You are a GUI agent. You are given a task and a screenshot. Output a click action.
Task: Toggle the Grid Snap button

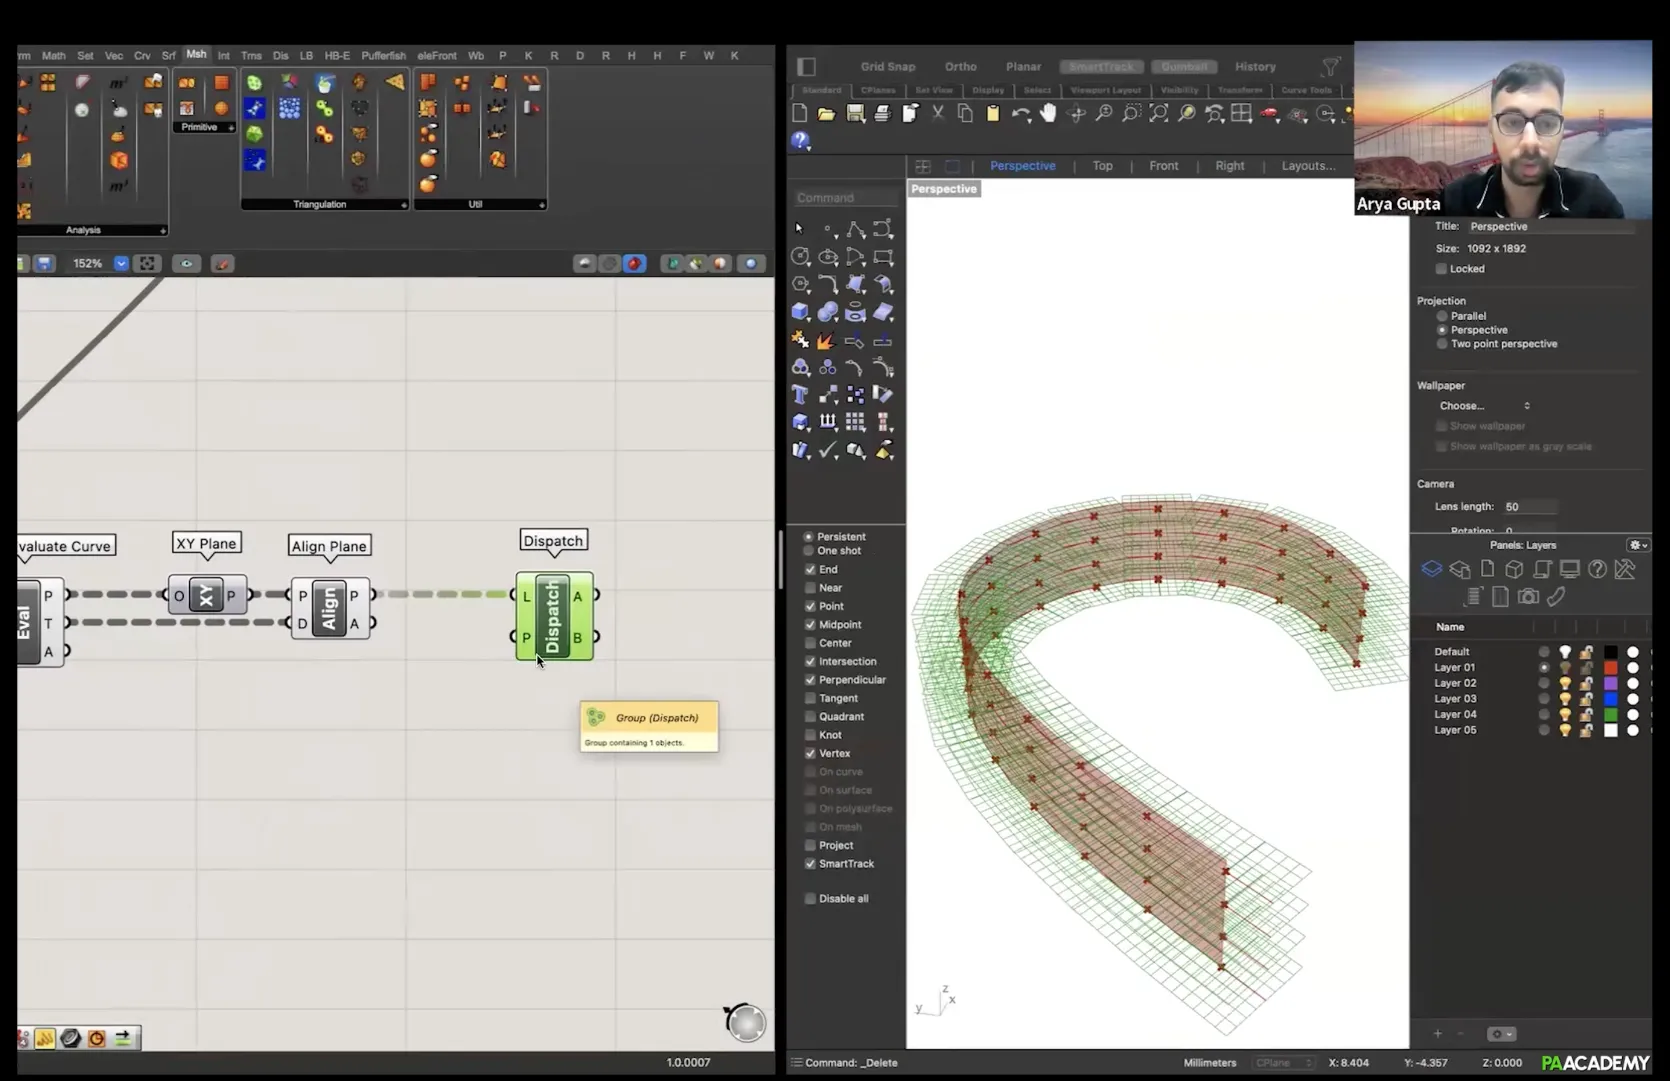[x=887, y=67]
